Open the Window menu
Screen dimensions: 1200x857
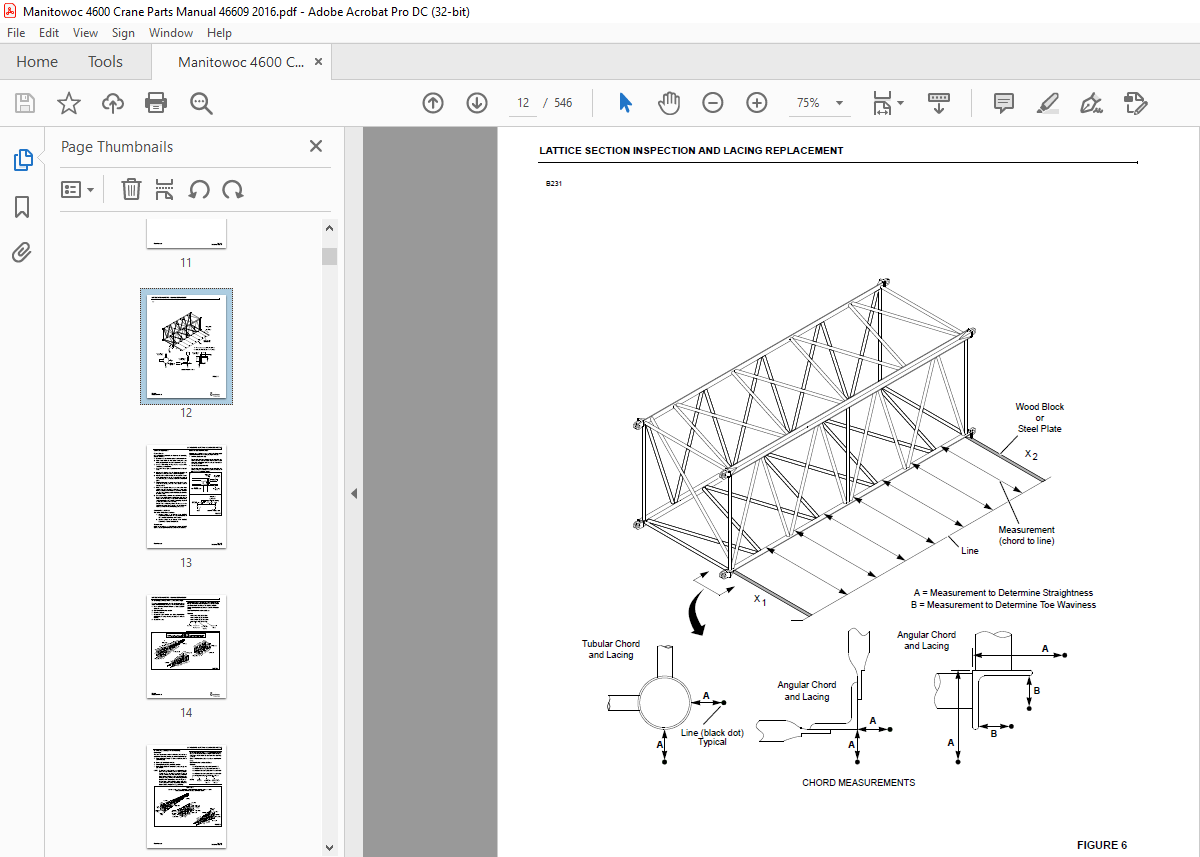pos(171,33)
